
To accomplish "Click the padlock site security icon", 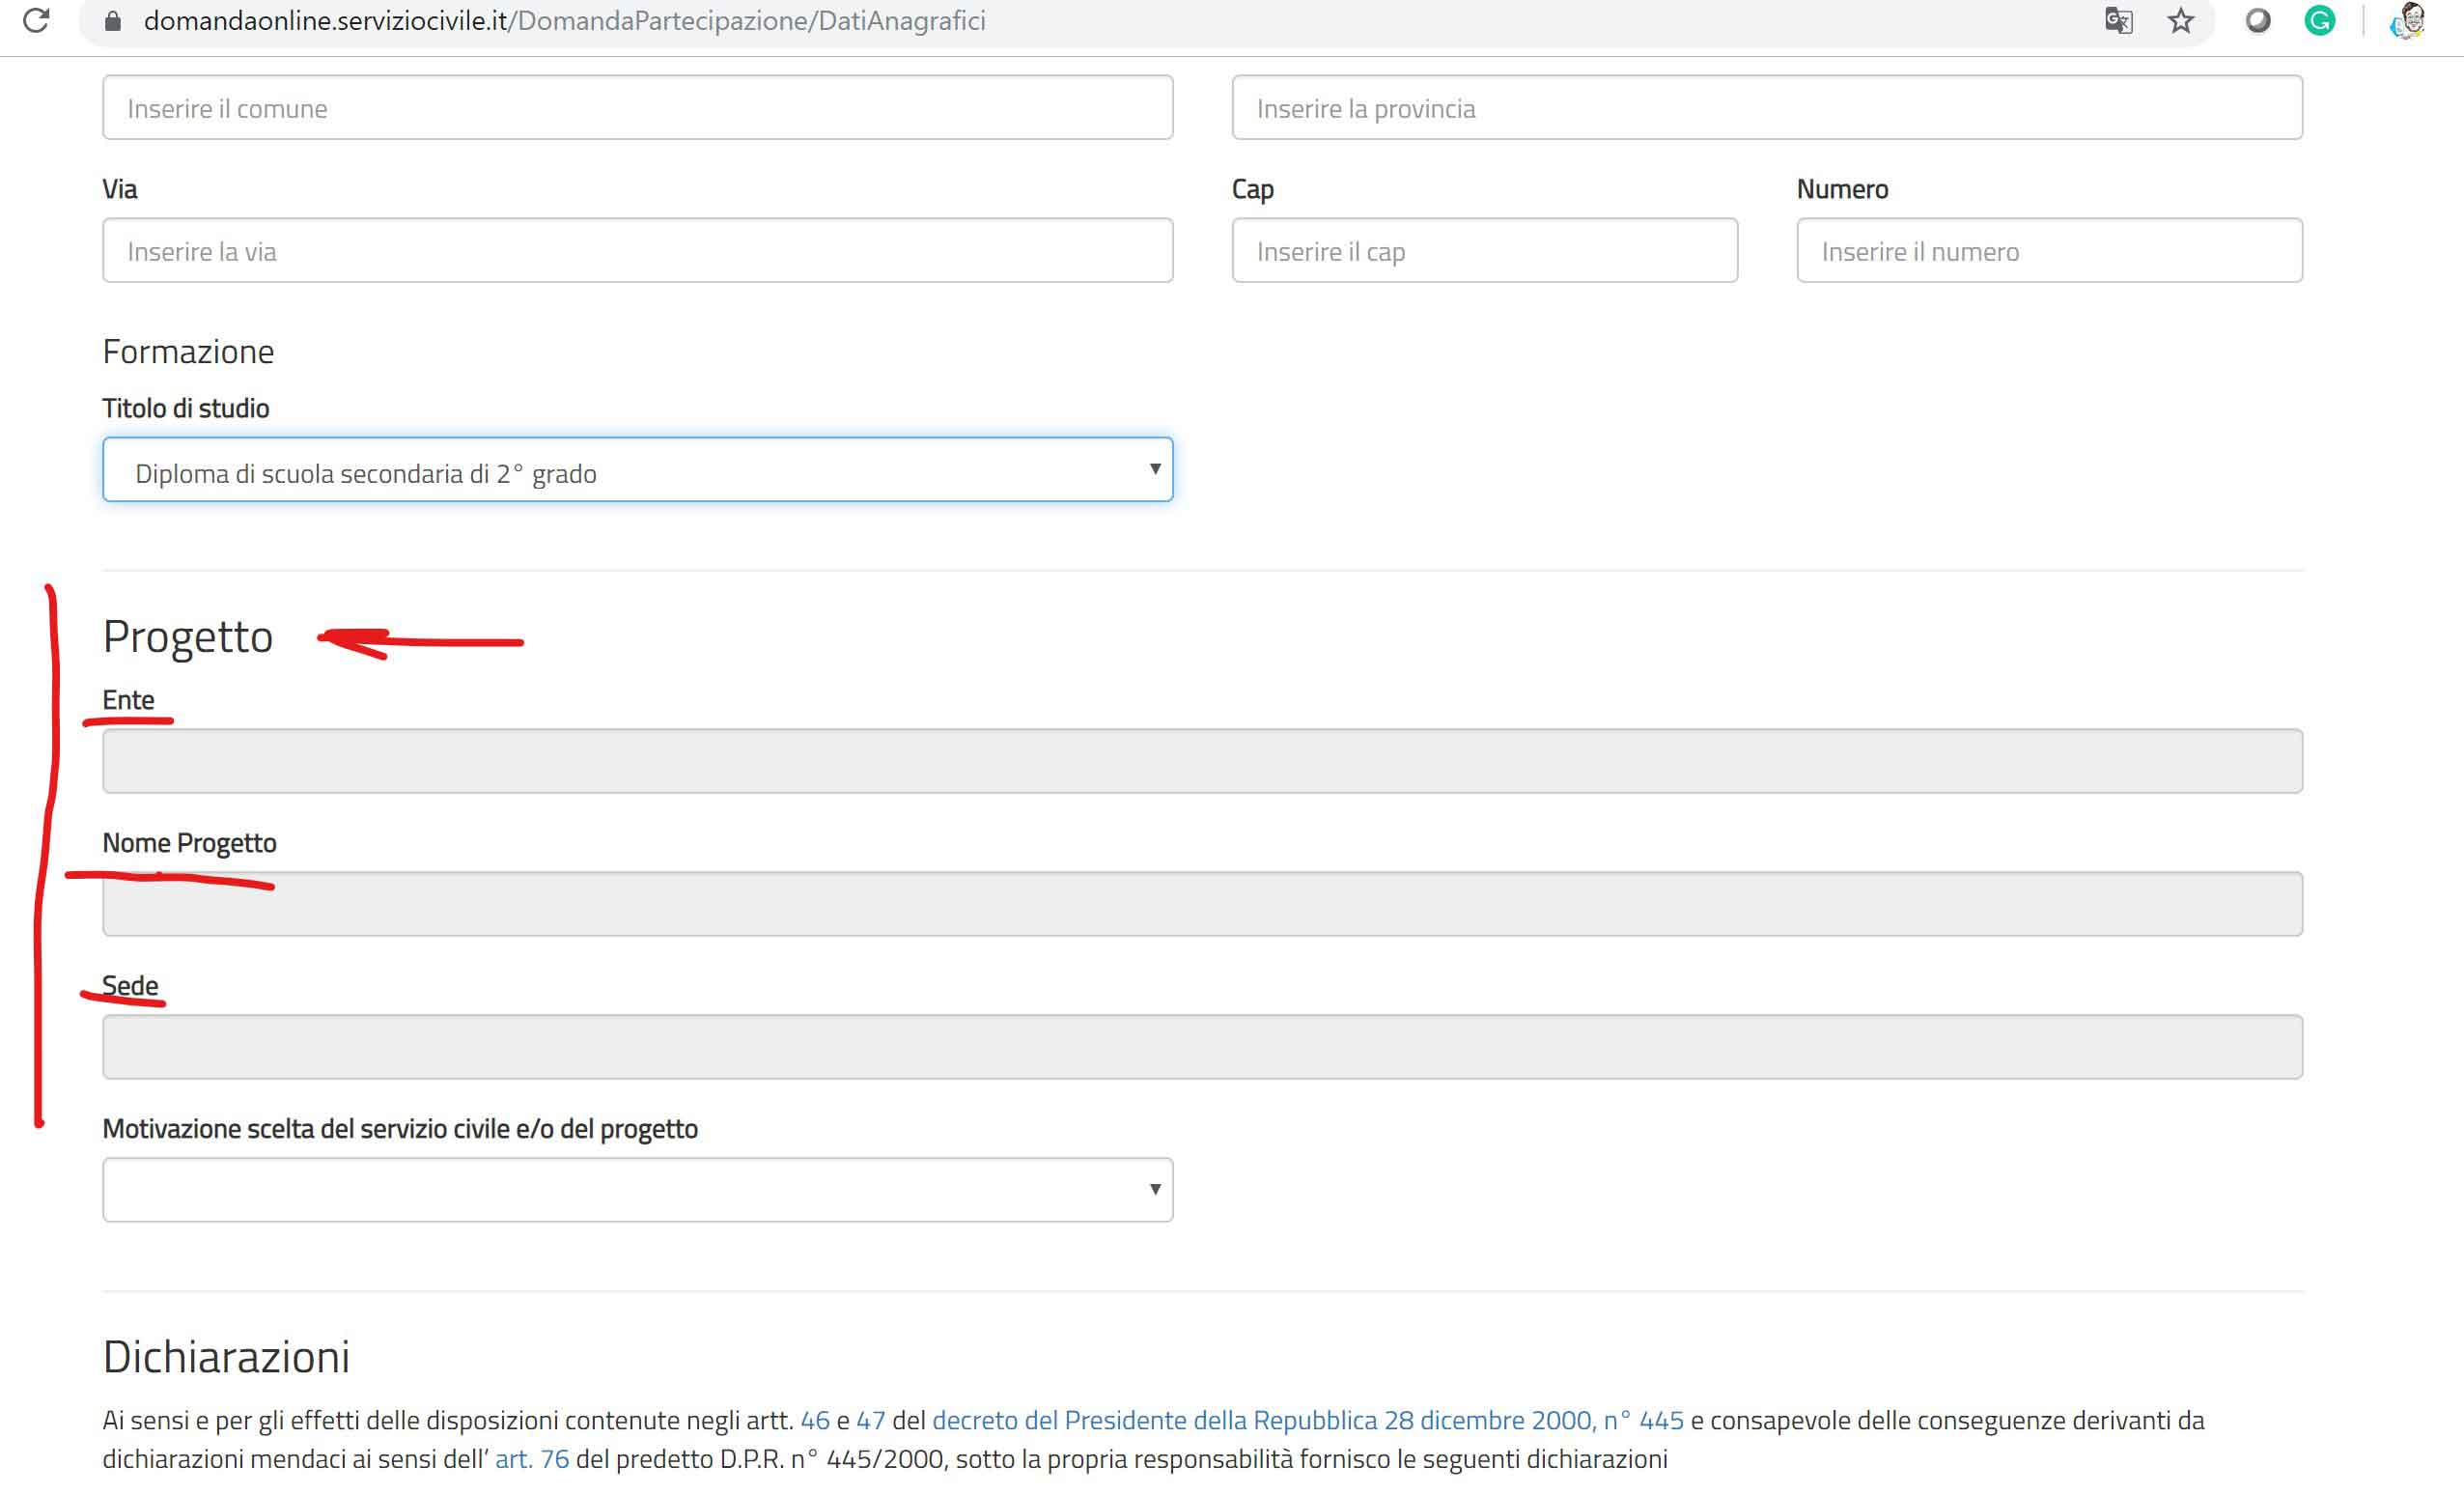I will 113,21.
